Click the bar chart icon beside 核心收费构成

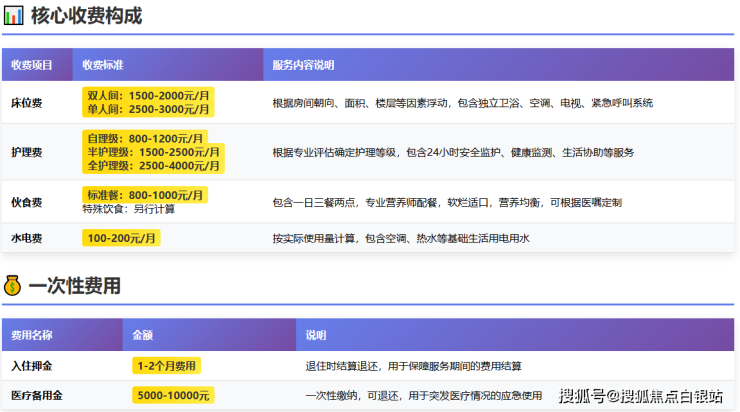pos(14,17)
